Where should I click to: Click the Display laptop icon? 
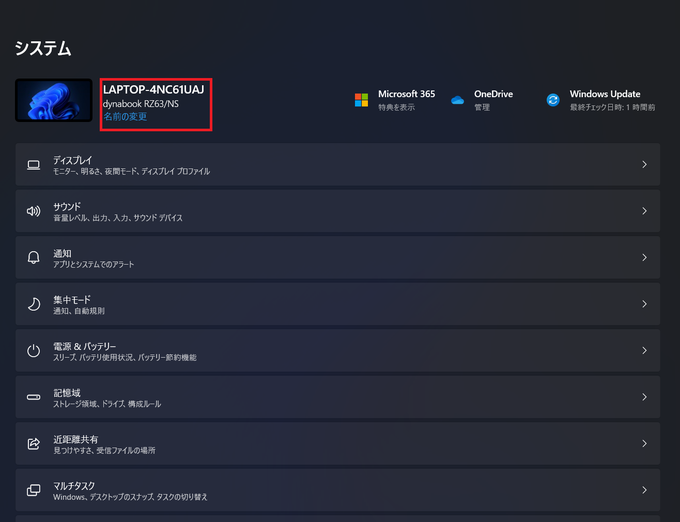coord(33,165)
